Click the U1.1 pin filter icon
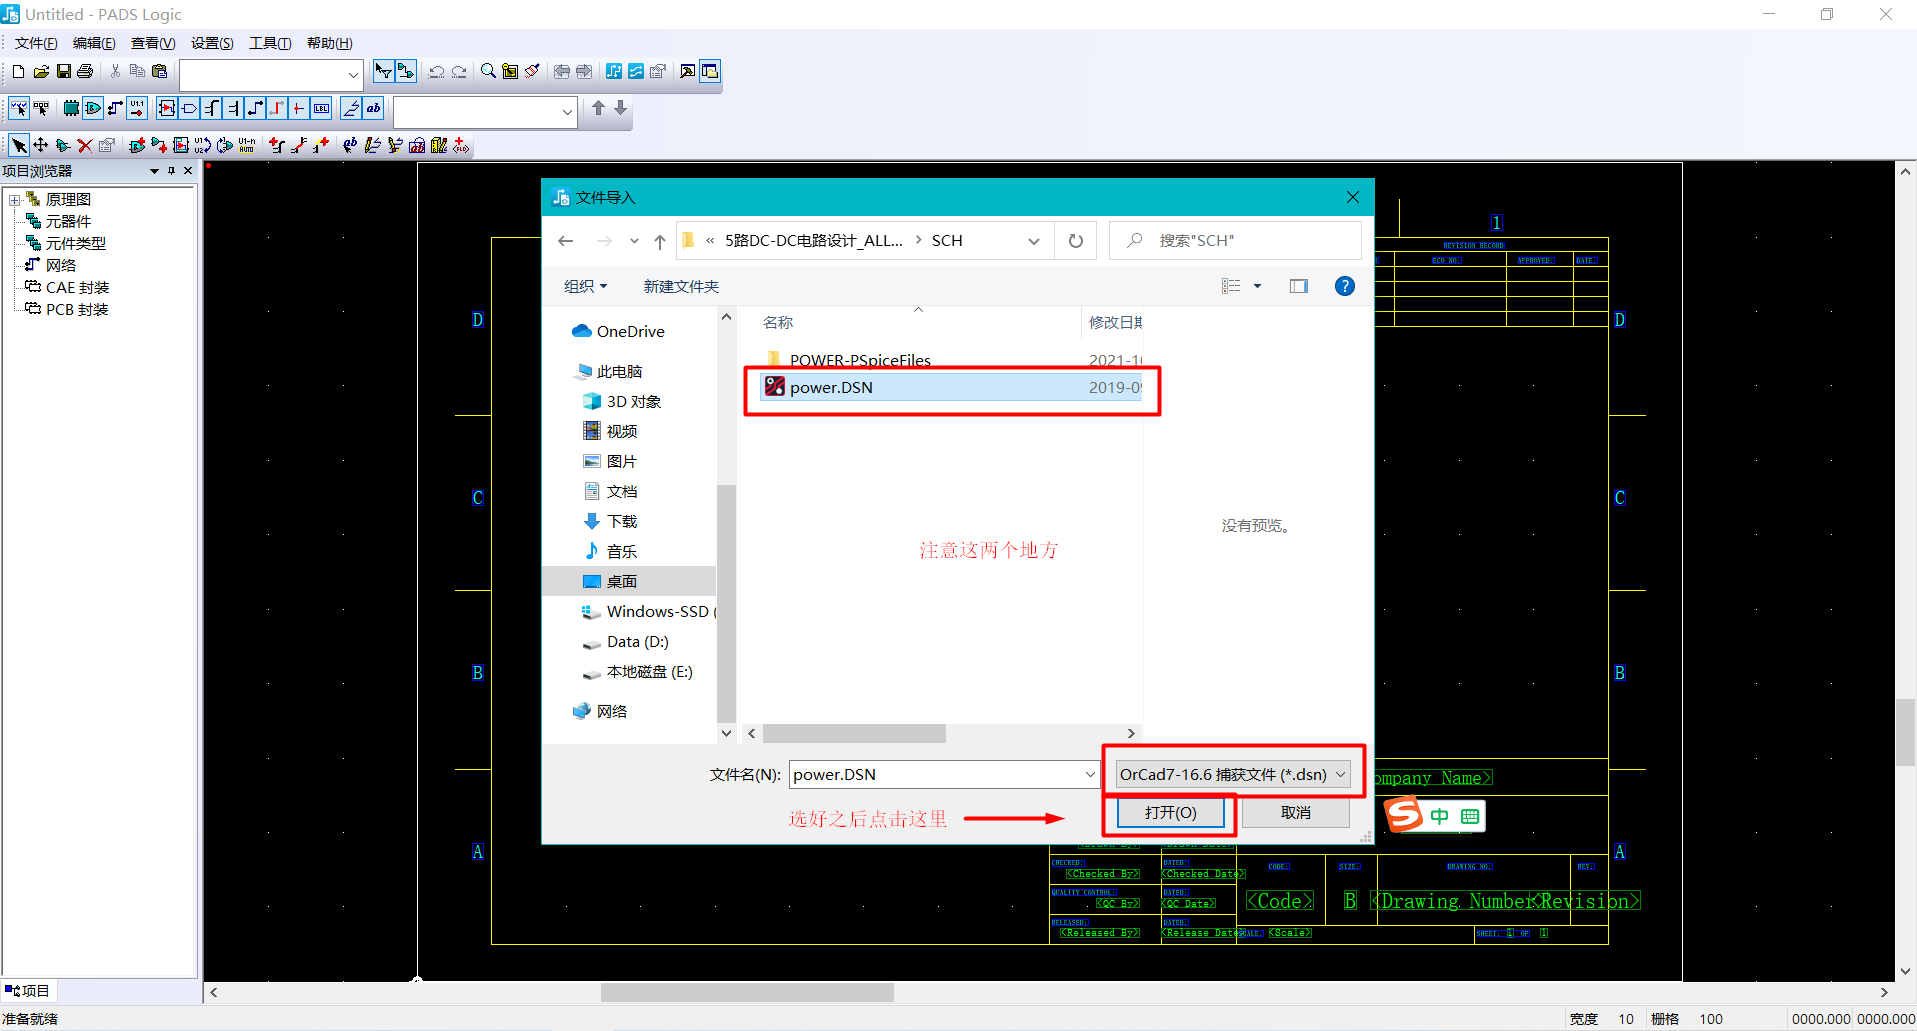The image size is (1917, 1031). tap(137, 109)
